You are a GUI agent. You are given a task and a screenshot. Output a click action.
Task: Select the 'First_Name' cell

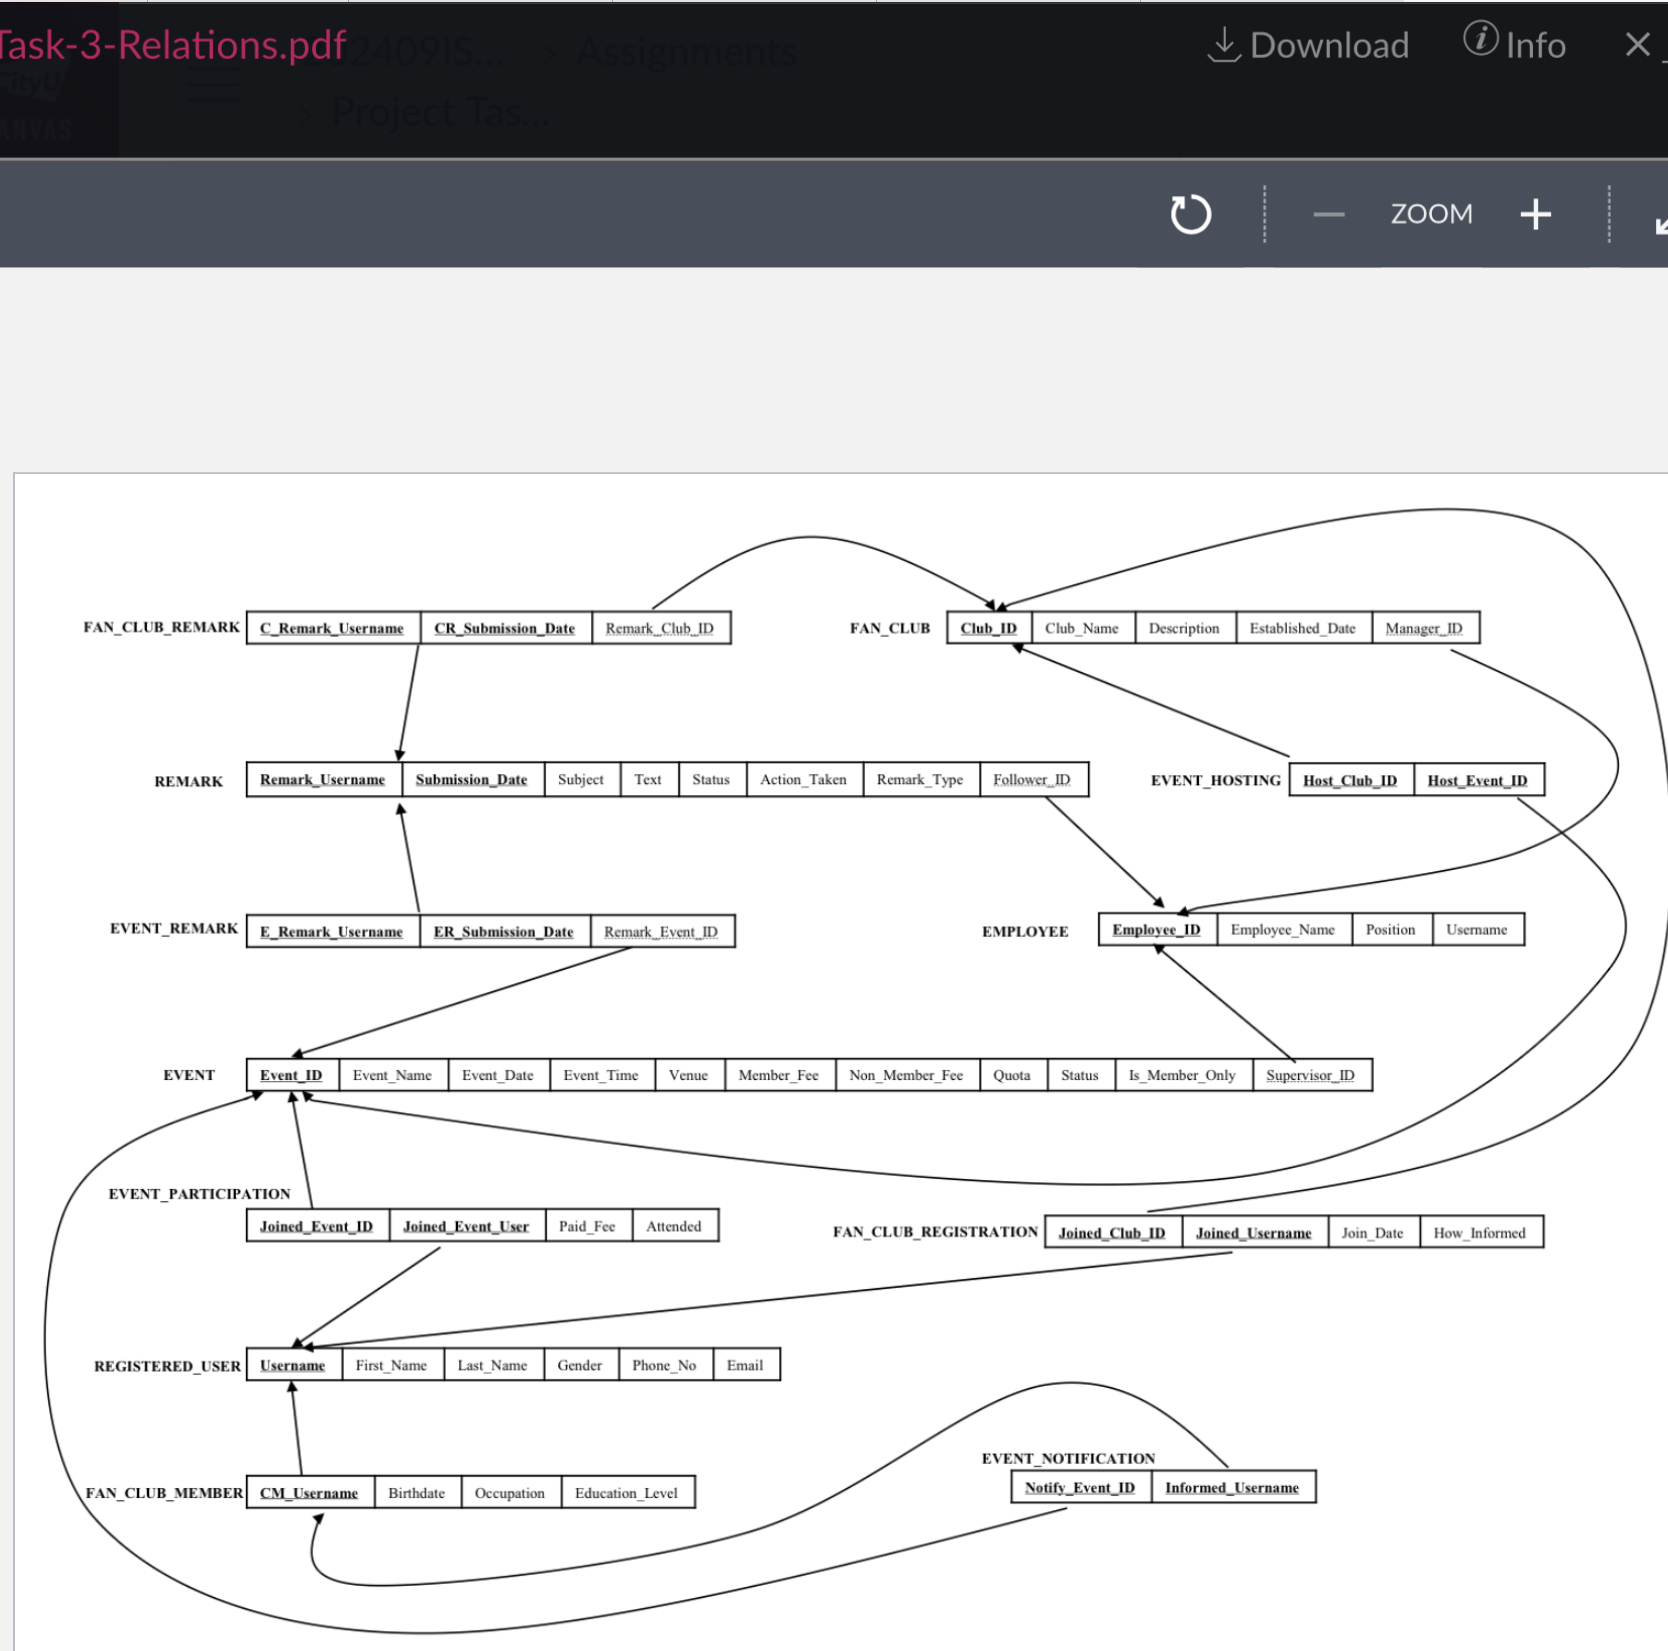pyautogui.click(x=392, y=1365)
